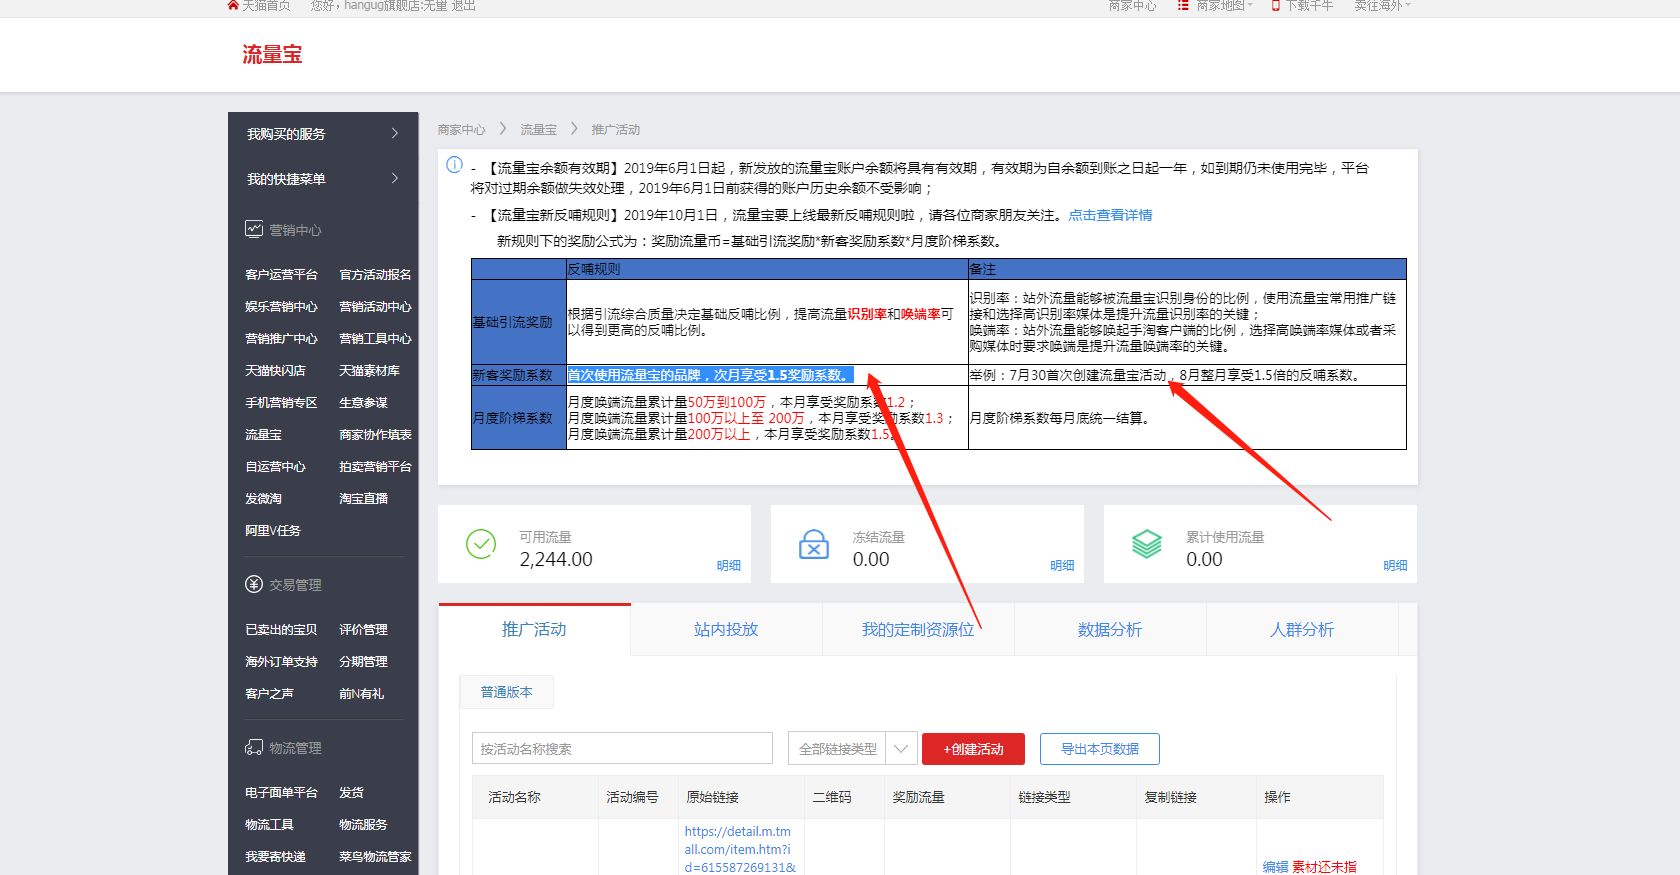The image size is (1680, 875).
Task: Click the 冻结流量 locked bag icon
Action: (814, 544)
